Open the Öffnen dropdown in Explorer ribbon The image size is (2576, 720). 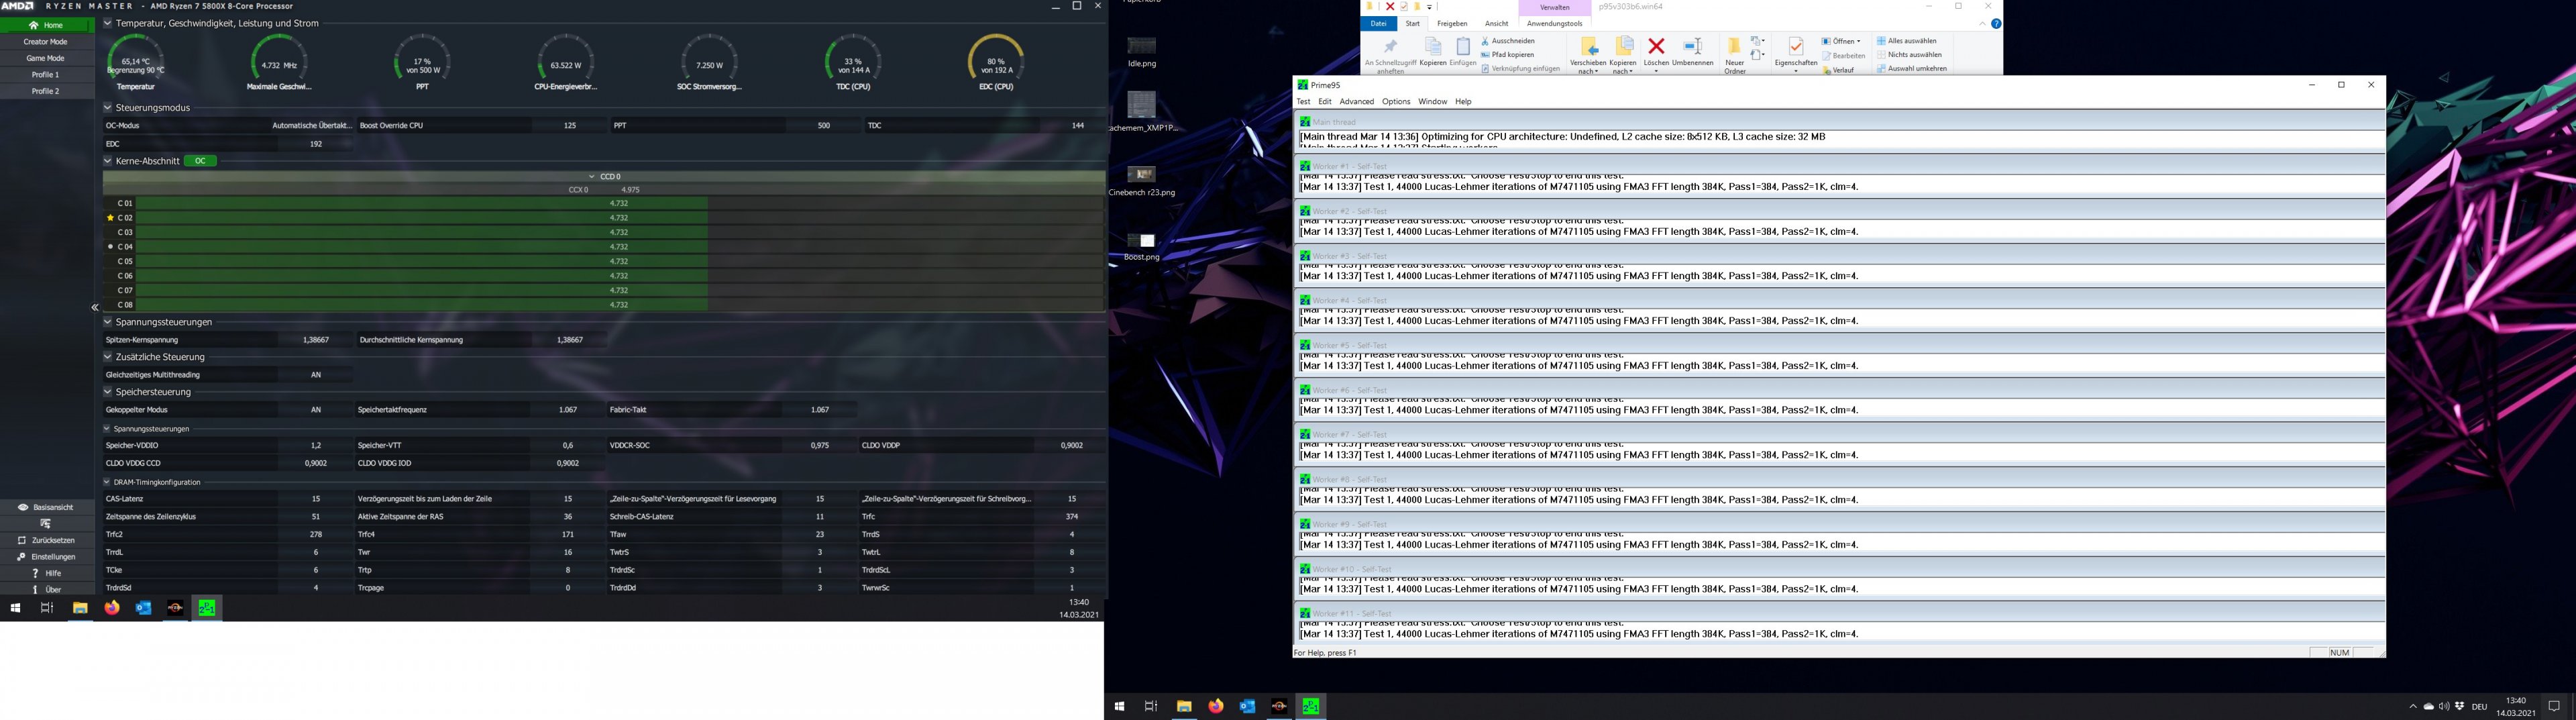tap(1841, 41)
